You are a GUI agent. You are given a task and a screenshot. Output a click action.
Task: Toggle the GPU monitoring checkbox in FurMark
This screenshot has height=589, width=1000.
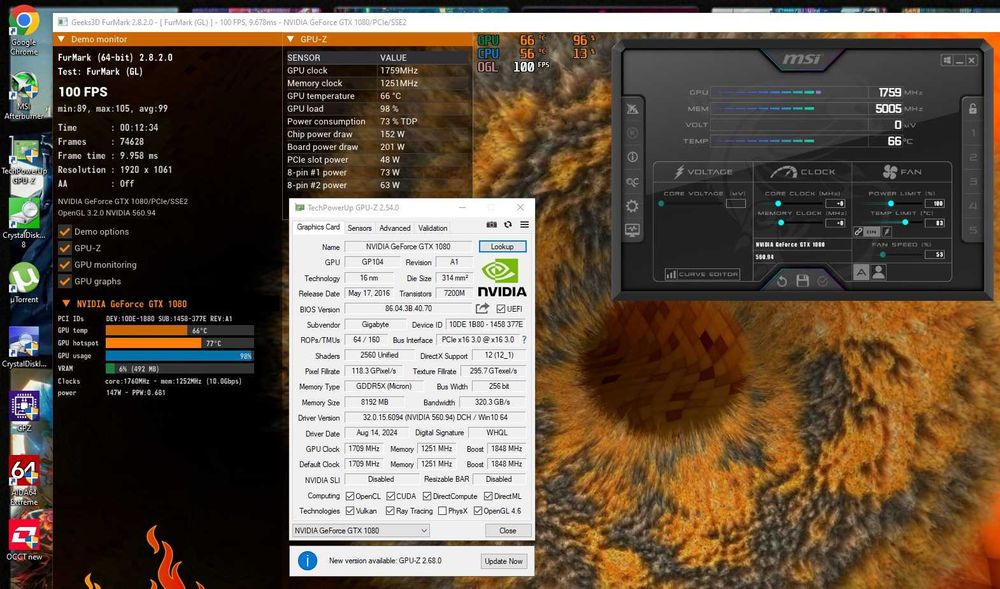[64, 265]
